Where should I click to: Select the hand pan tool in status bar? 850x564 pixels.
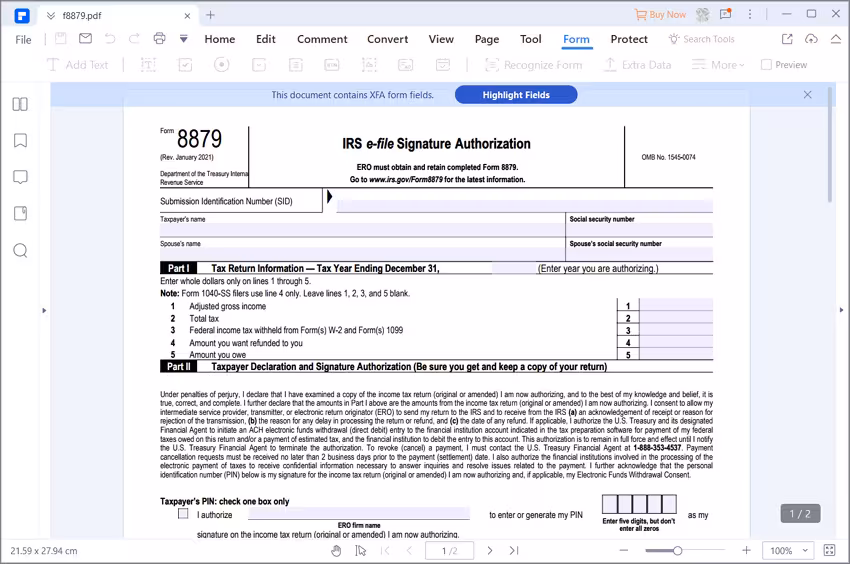[x=336, y=550]
